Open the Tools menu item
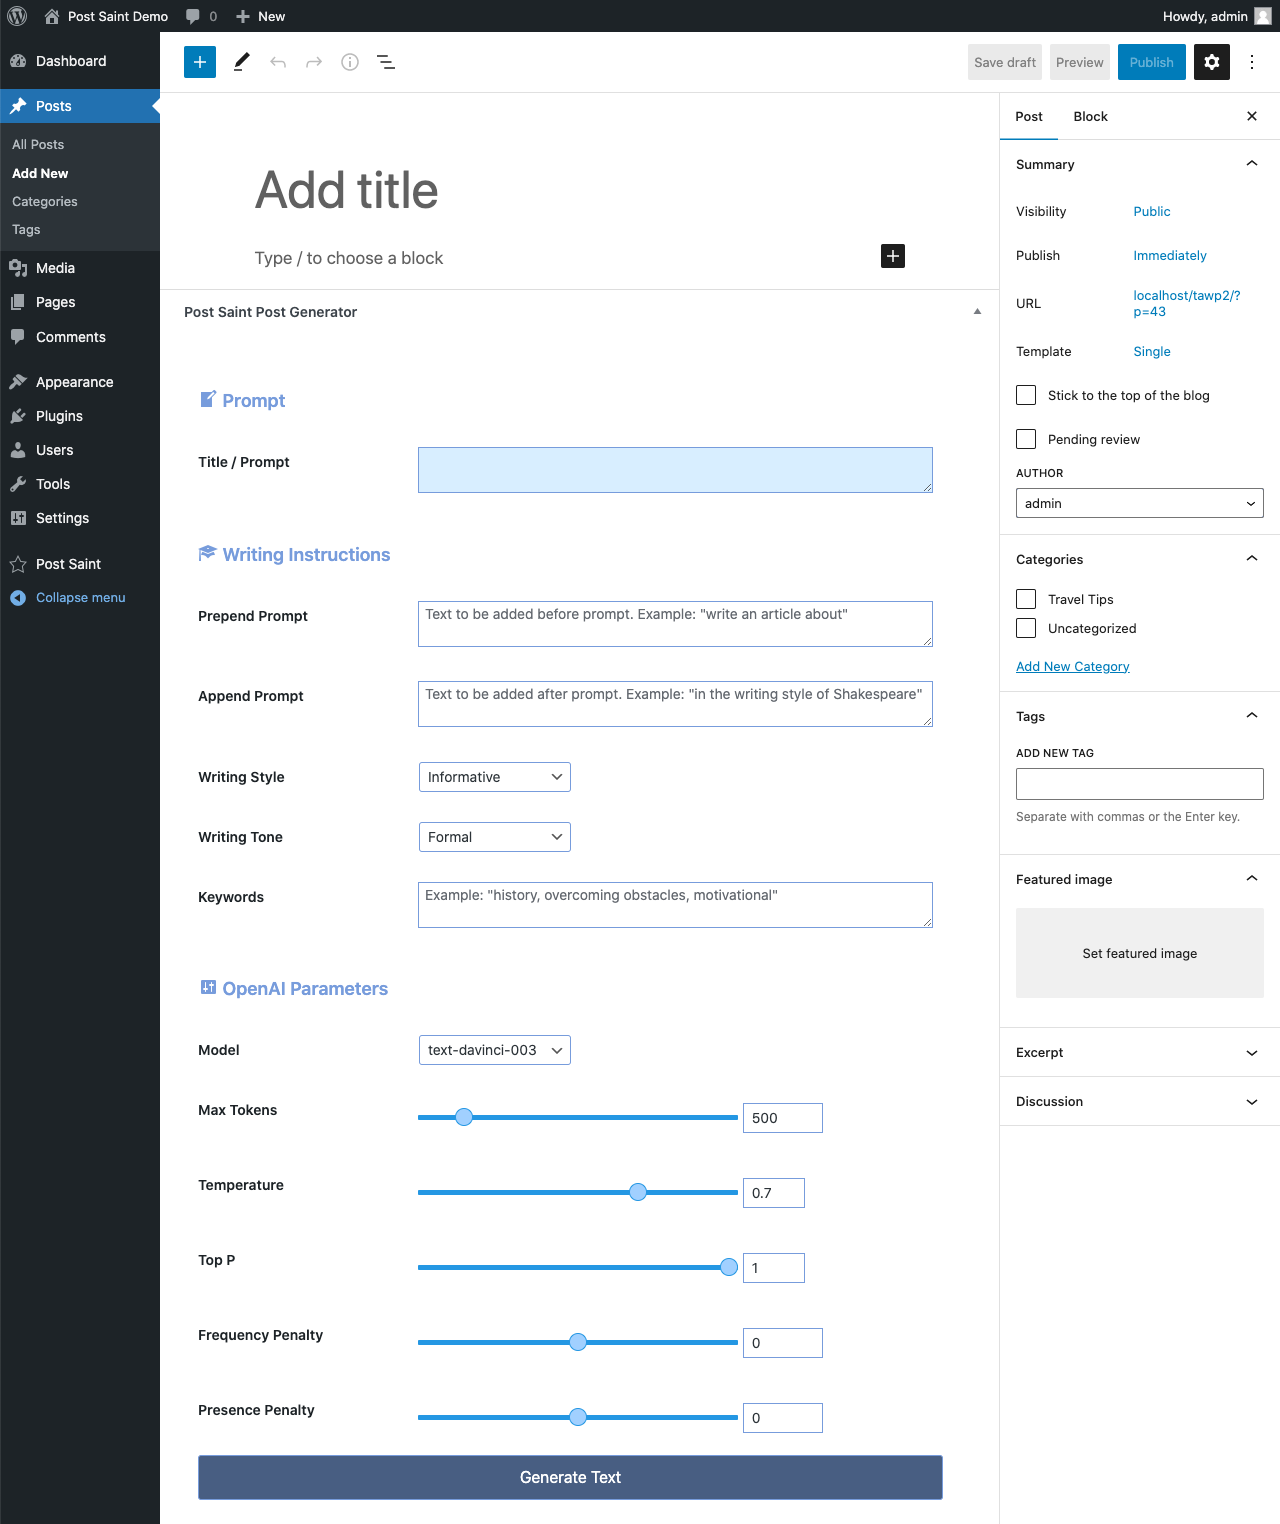1280x1524 pixels. tap(80, 484)
